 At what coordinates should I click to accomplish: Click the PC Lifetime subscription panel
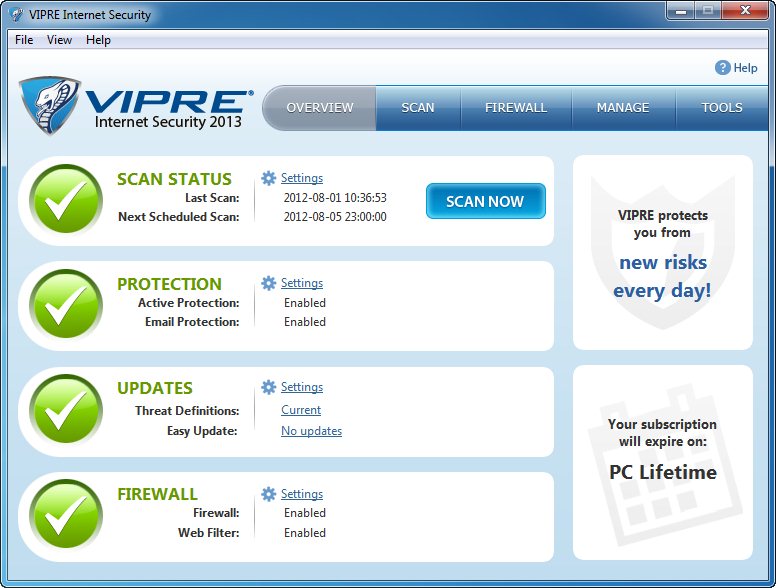click(663, 463)
